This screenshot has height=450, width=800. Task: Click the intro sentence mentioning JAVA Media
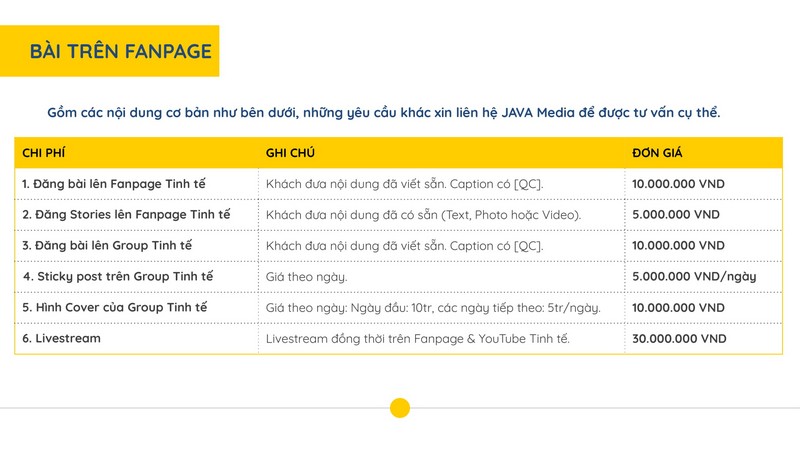[x=383, y=112]
